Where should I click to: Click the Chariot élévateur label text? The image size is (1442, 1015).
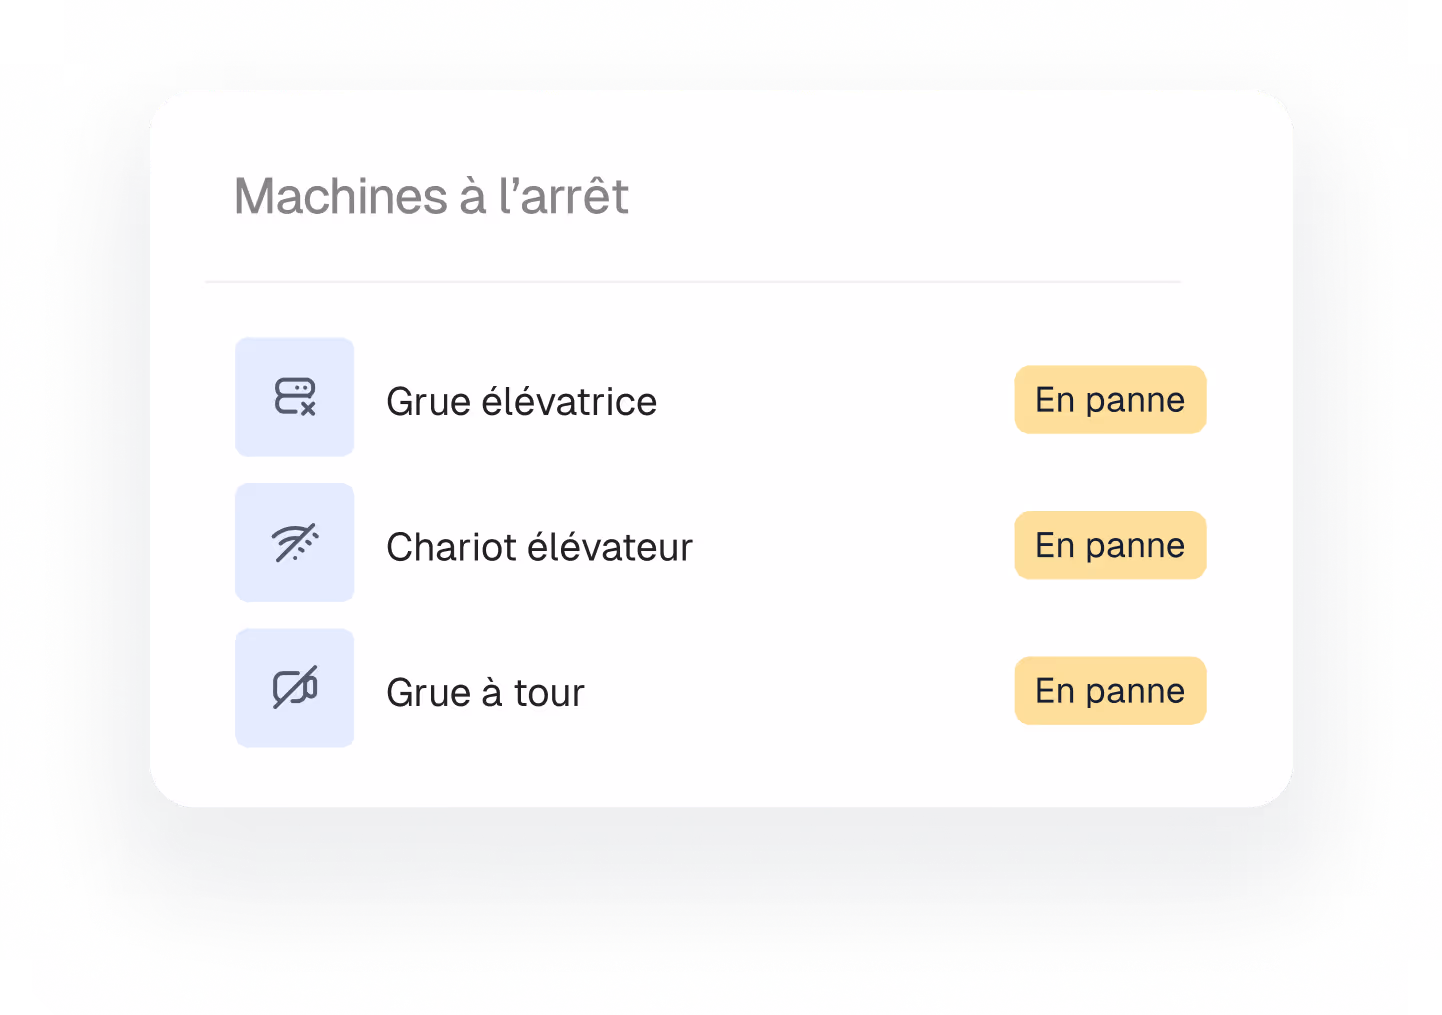coord(539,546)
